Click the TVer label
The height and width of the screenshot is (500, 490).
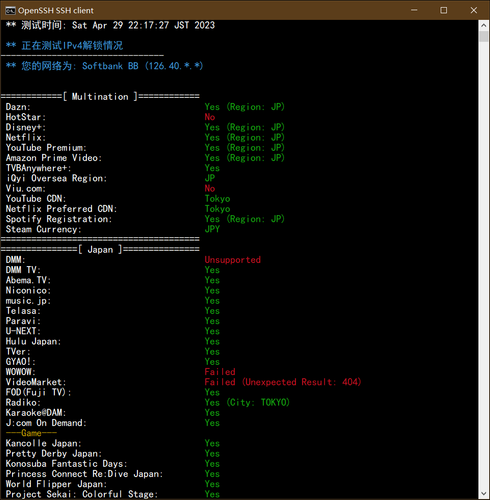[x=18, y=352]
